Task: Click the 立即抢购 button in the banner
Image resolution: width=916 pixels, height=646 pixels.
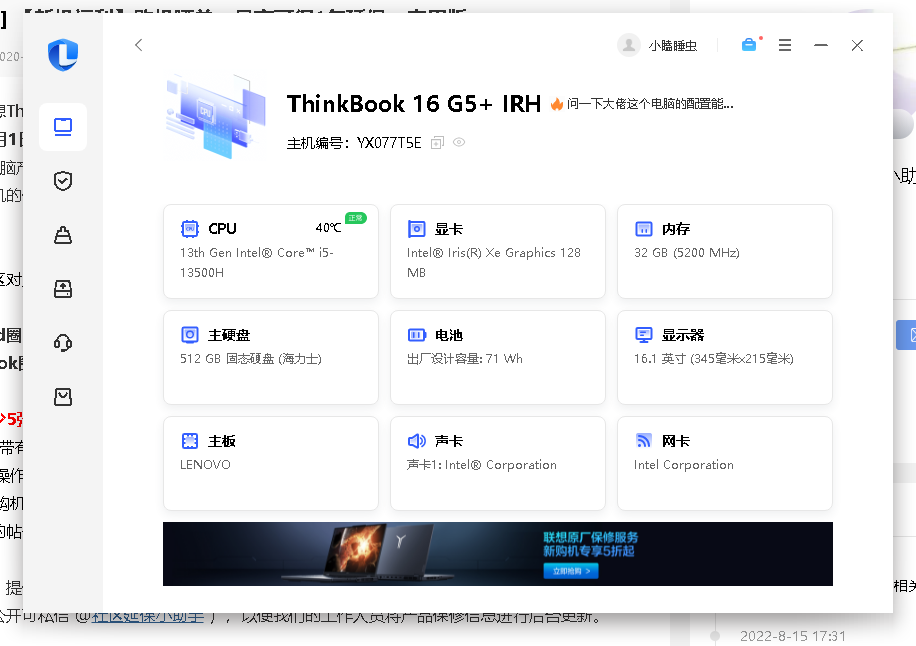Action: [571, 571]
